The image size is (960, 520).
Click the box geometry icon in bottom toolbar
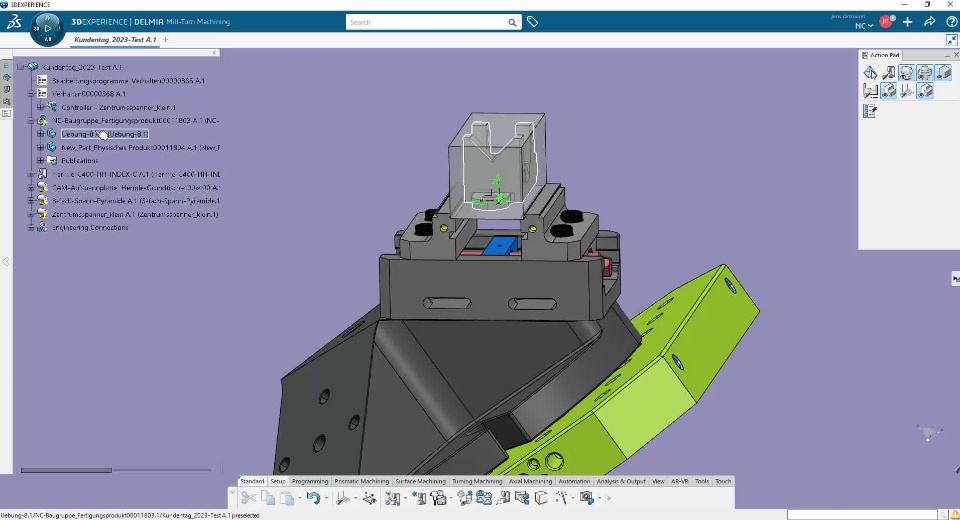pyautogui.click(x=541, y=498)
